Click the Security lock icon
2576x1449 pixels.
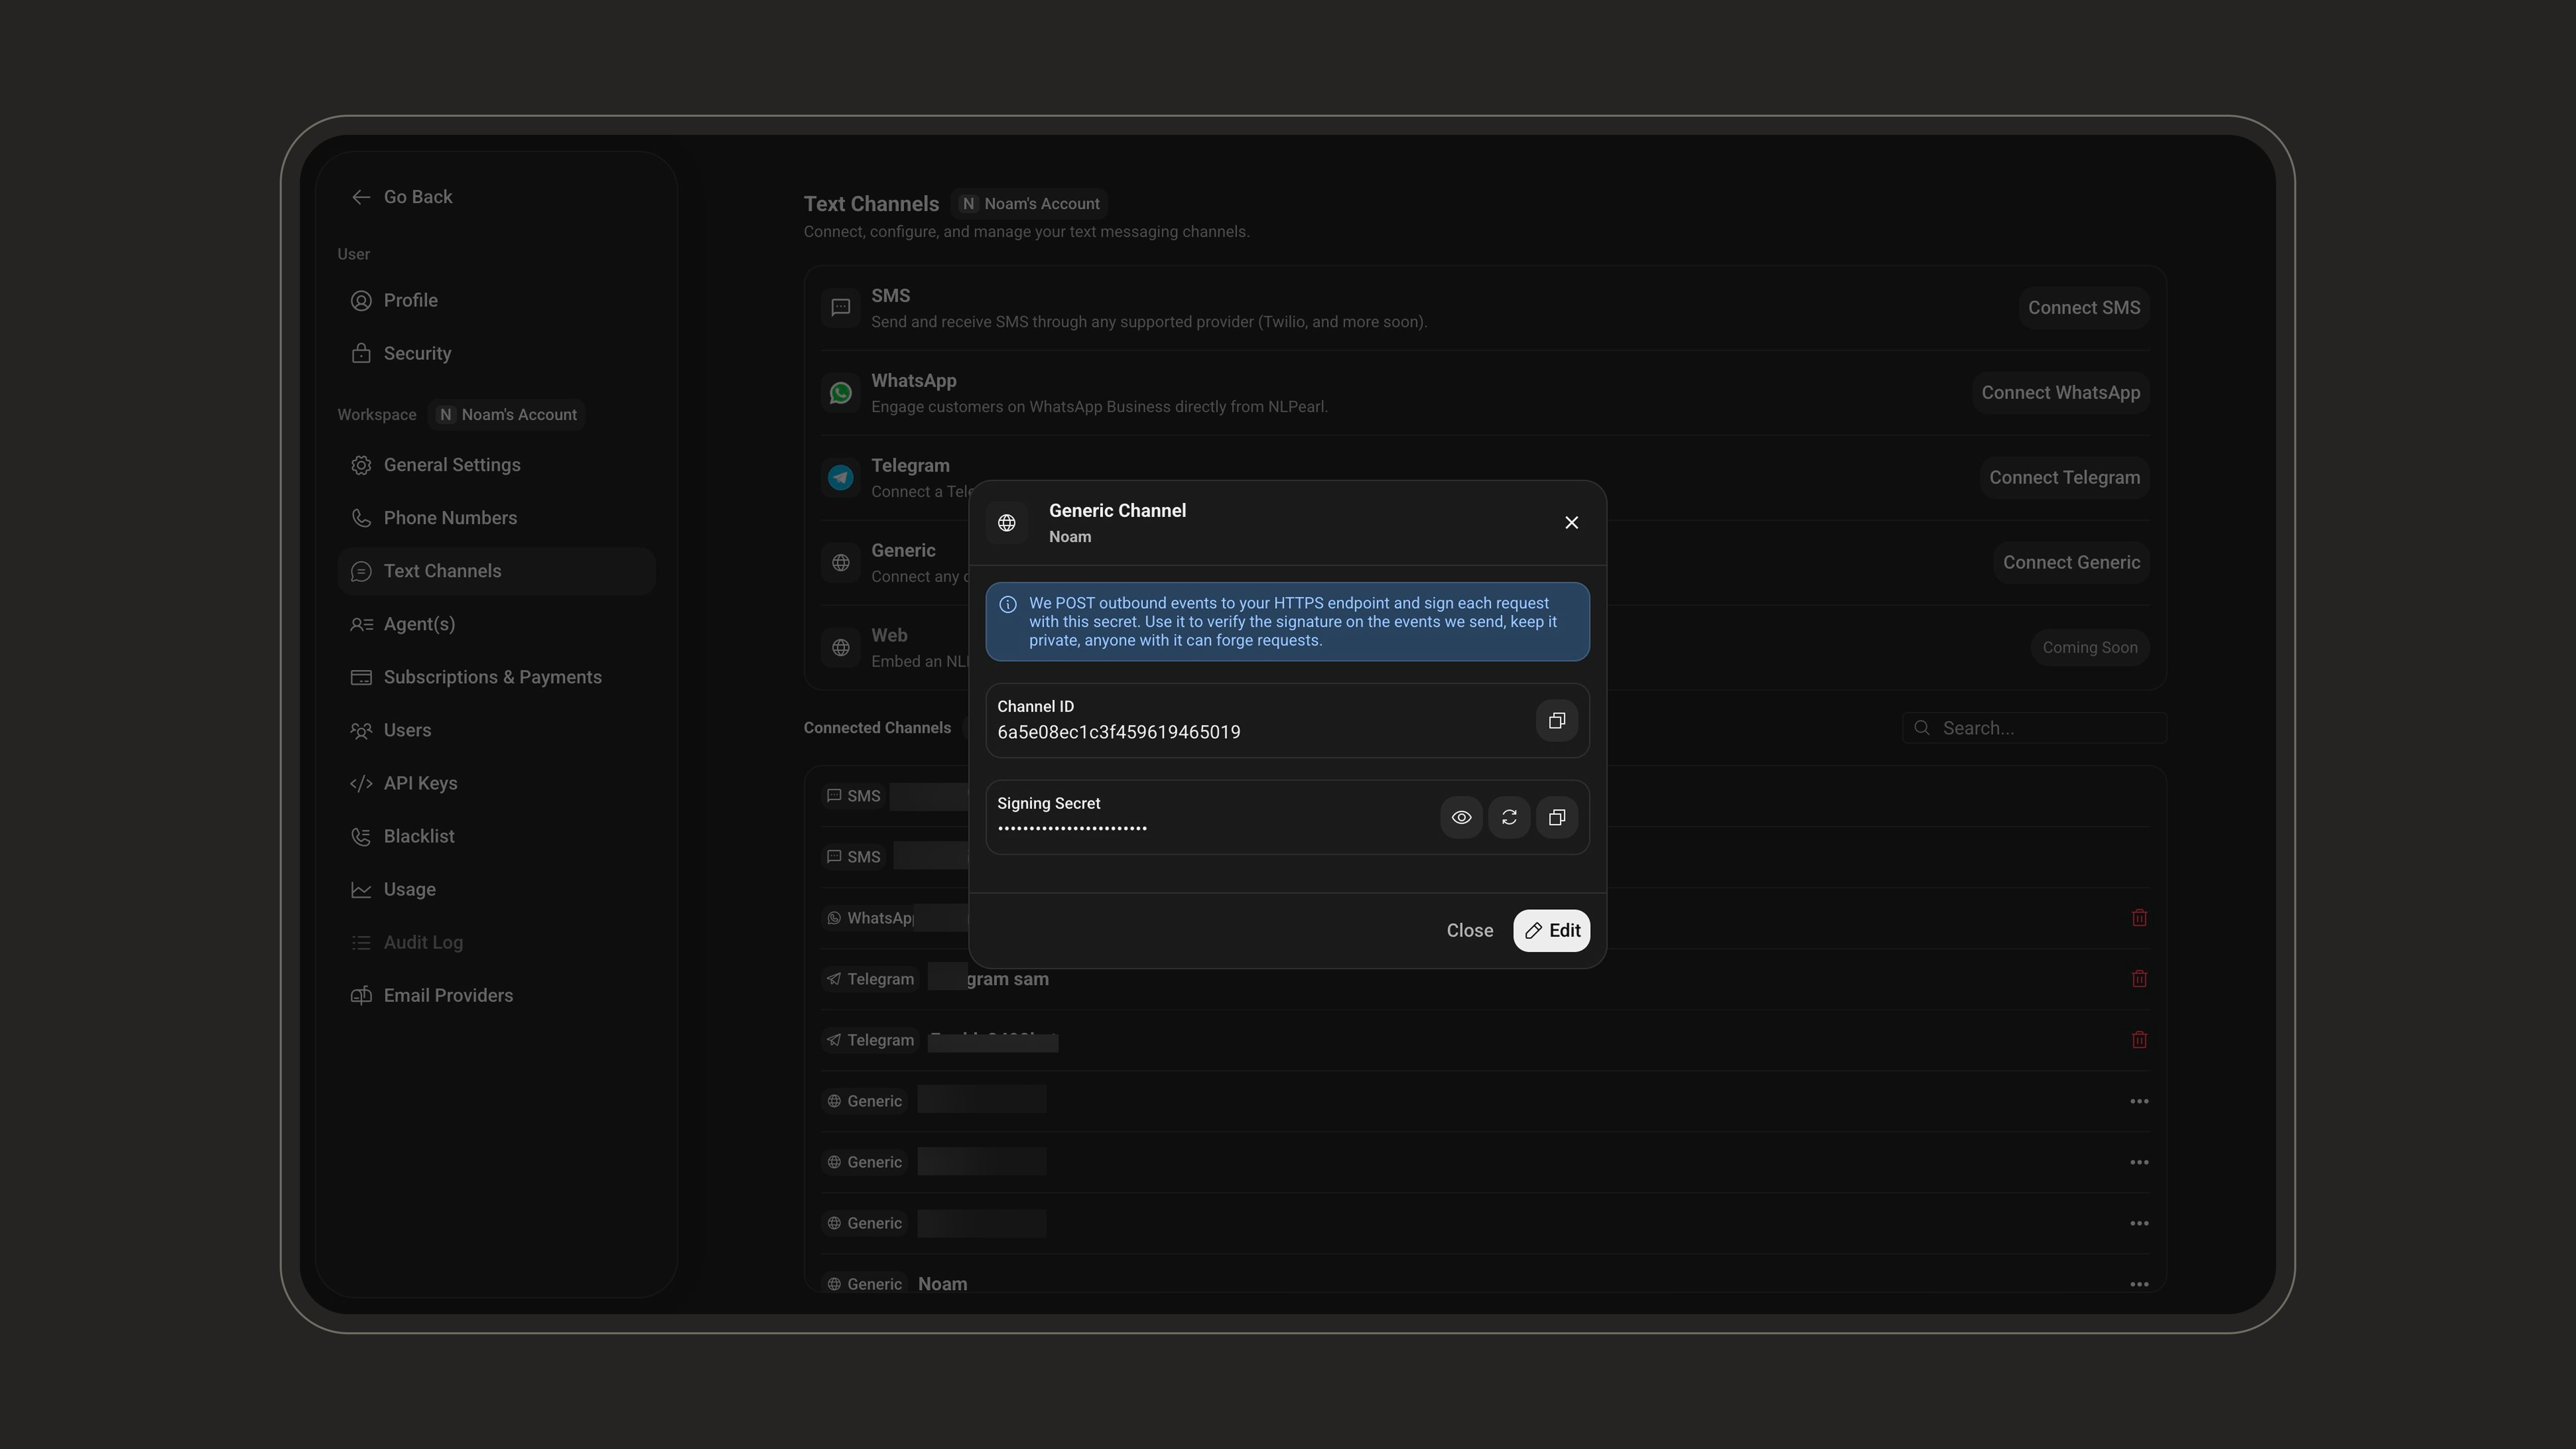[x=361, y=354]
